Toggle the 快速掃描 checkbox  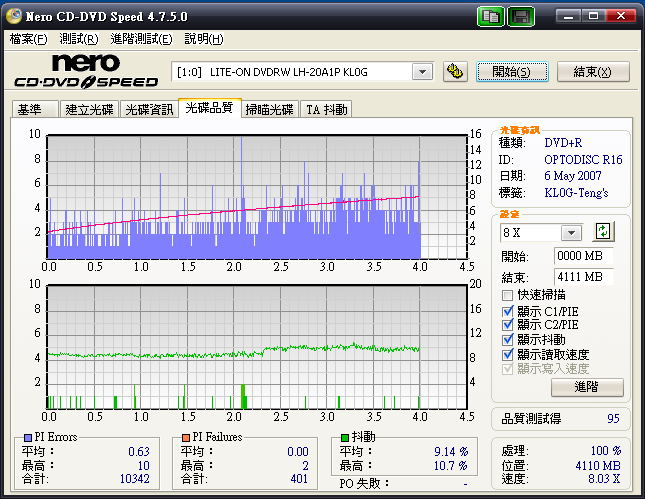[508, 295]
